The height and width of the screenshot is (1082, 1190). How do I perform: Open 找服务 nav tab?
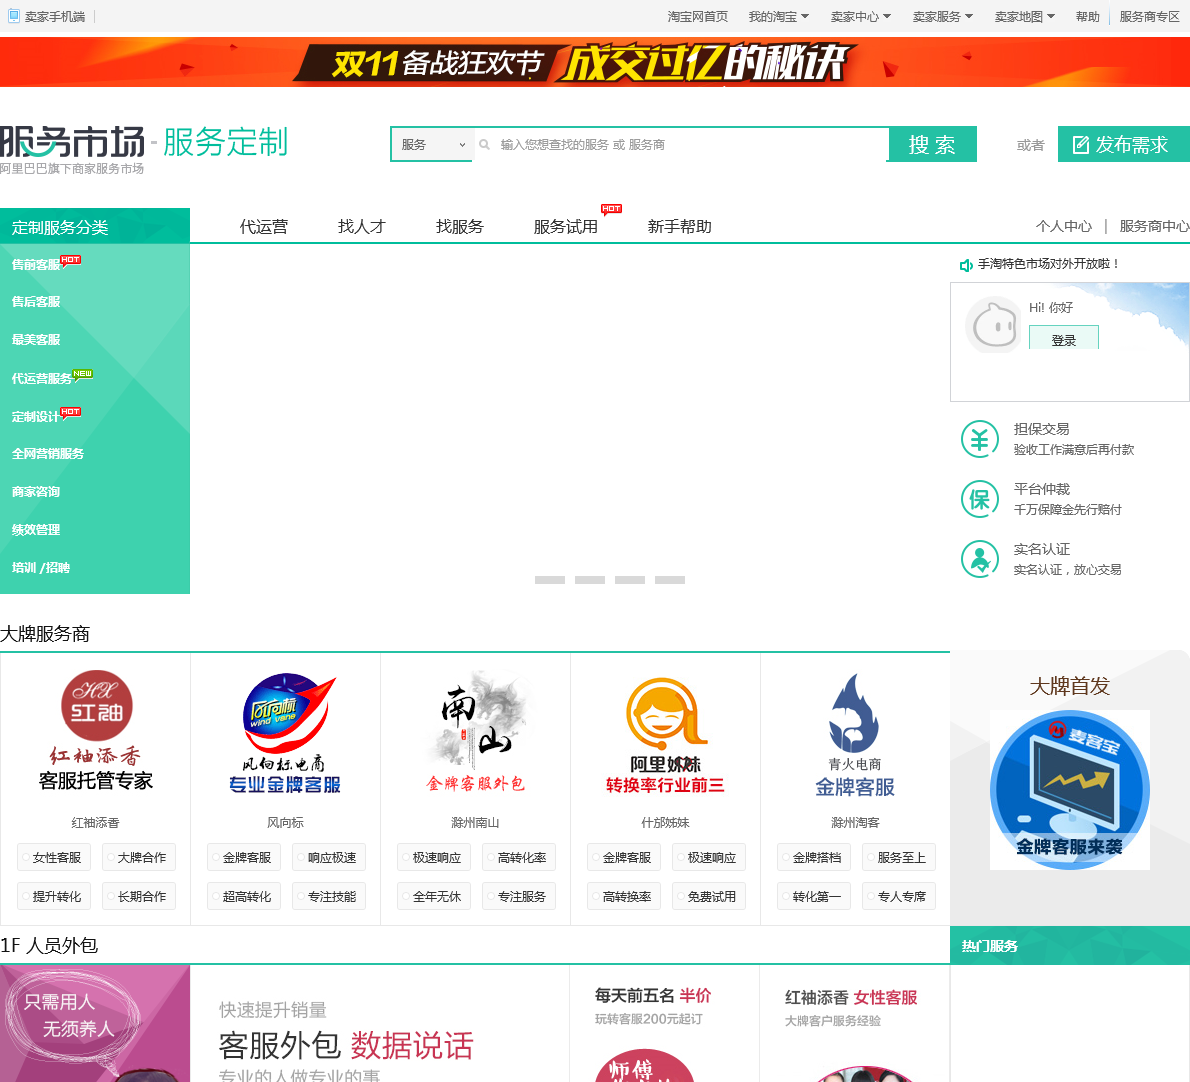click(x=460, y=227)
